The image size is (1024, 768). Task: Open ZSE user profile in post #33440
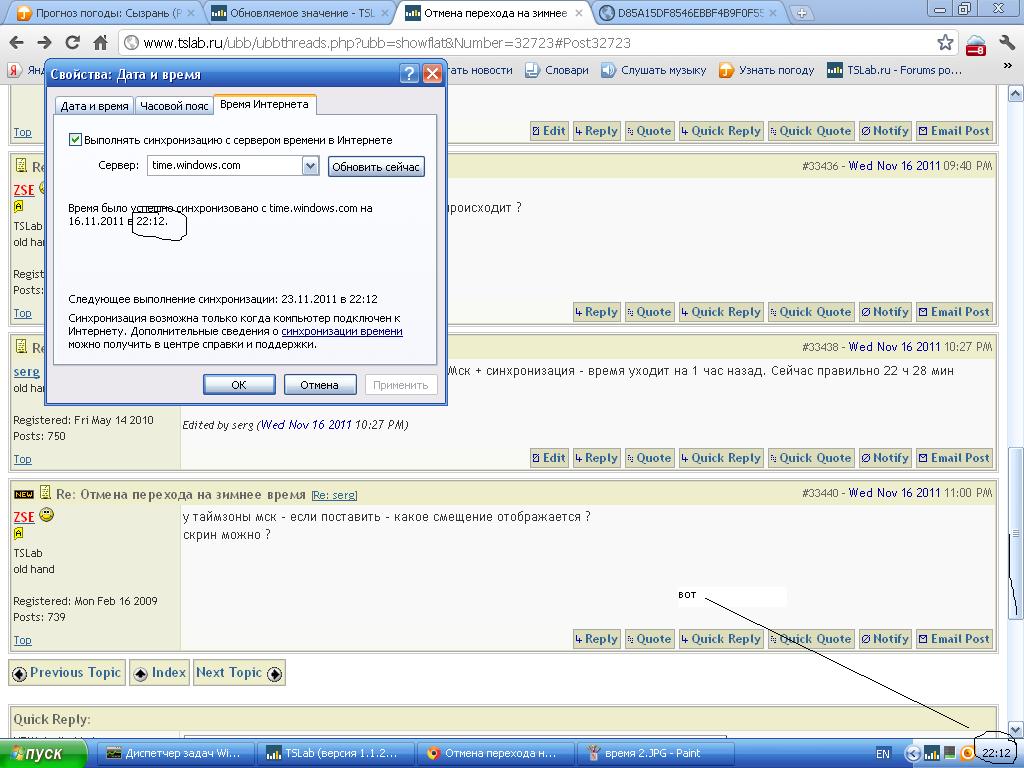[24, 517]
